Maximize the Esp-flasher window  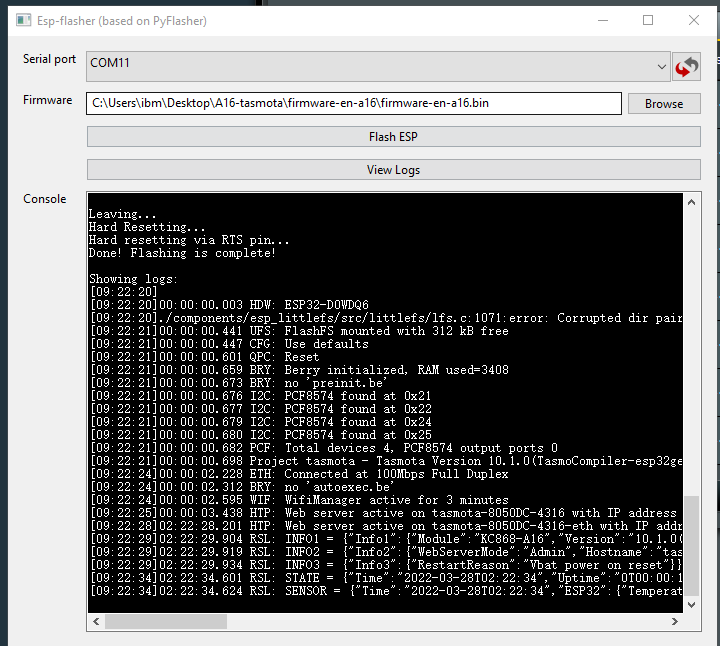[647, 20]
